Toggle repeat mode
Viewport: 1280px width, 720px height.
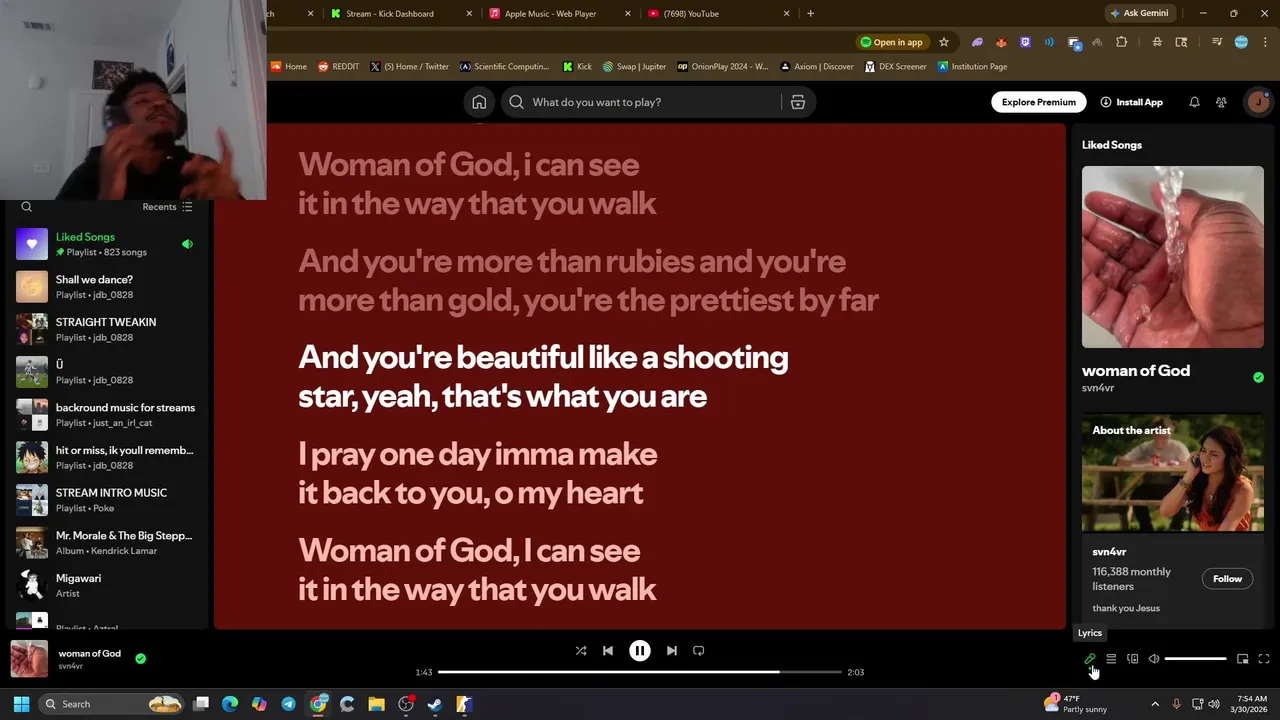click(x=699, y=650)
